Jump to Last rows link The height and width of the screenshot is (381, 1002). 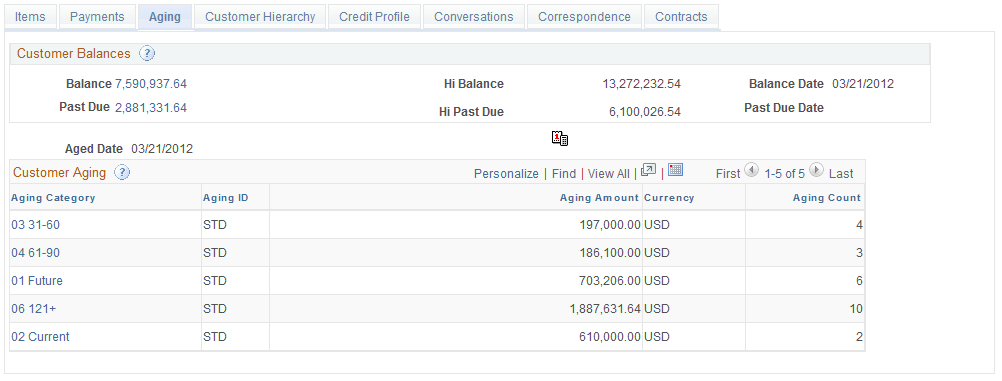[841, 174]
